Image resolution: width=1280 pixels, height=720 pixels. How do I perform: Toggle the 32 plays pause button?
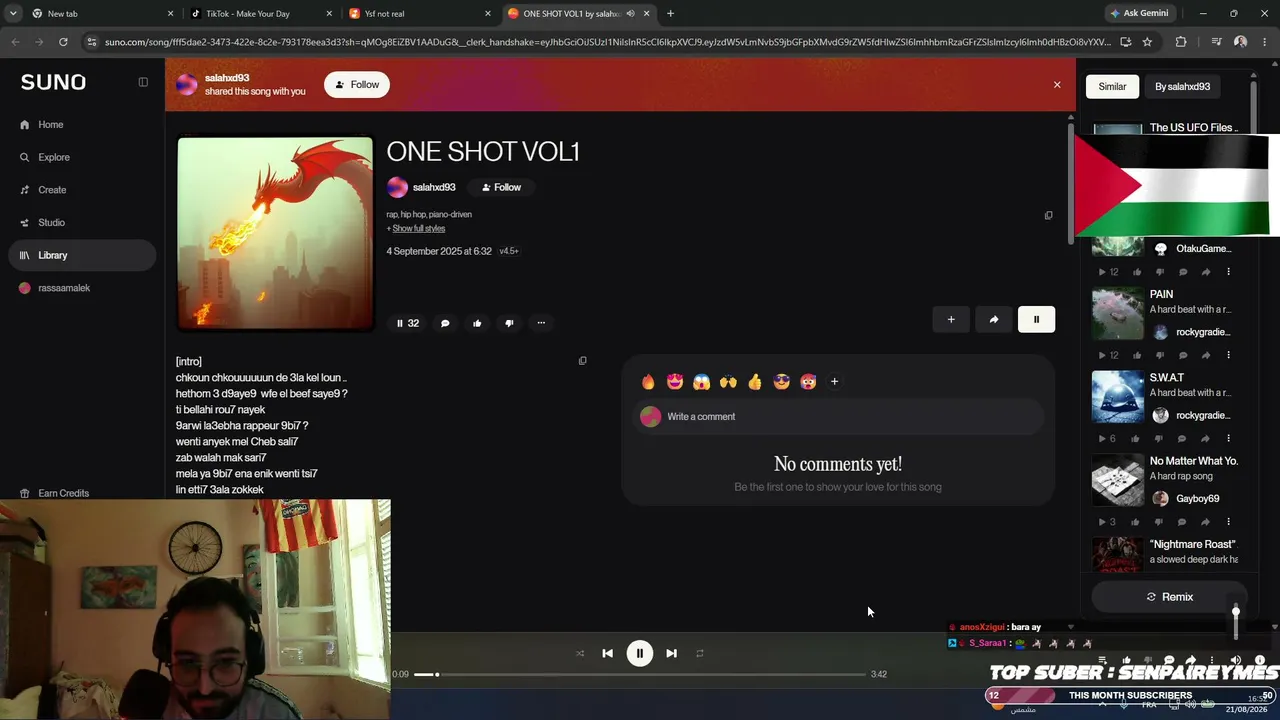coord(408,323)
